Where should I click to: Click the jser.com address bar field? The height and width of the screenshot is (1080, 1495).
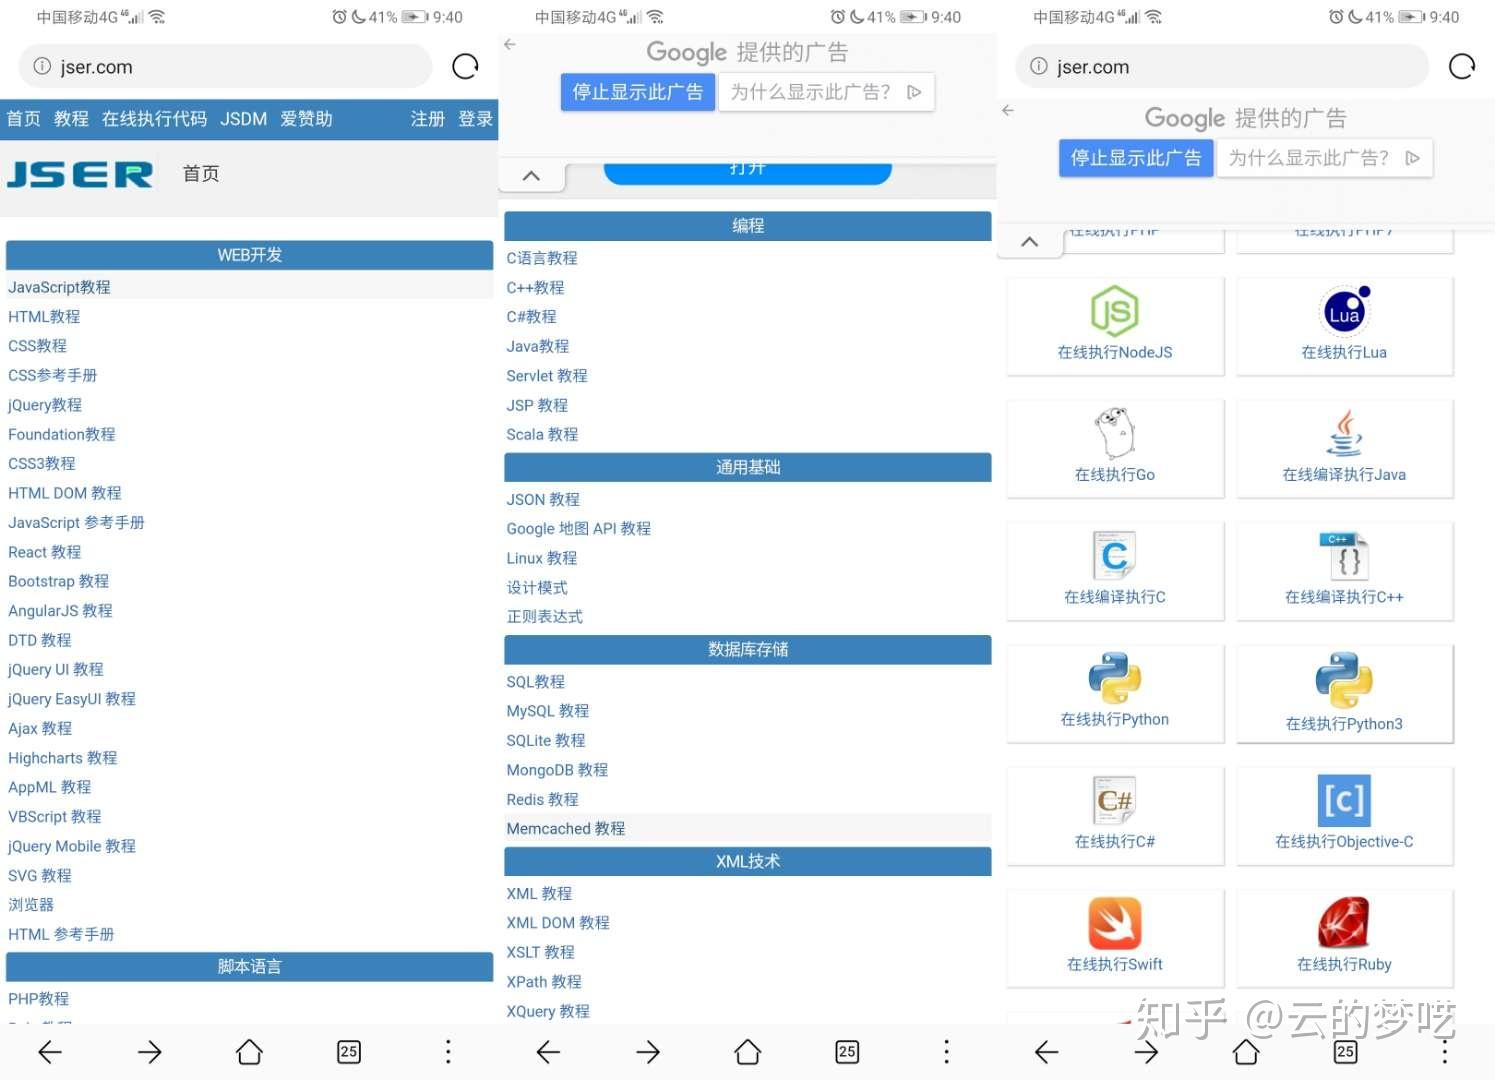224,66
